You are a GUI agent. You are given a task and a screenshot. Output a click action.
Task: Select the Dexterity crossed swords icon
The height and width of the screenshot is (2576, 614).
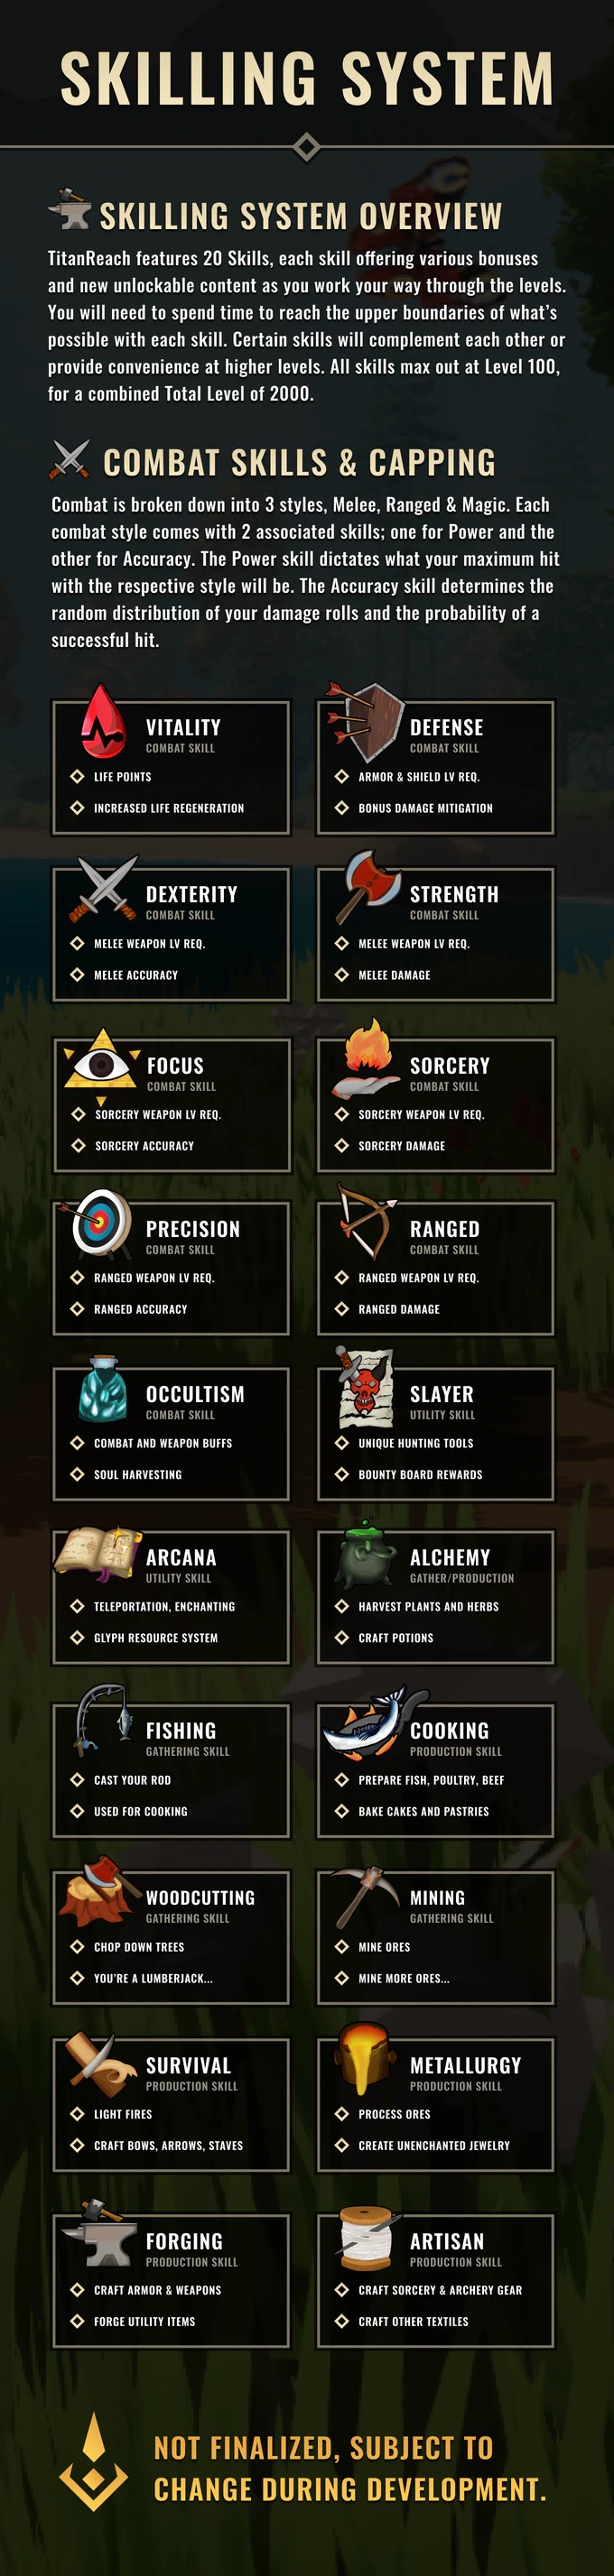tap(104, 889)
